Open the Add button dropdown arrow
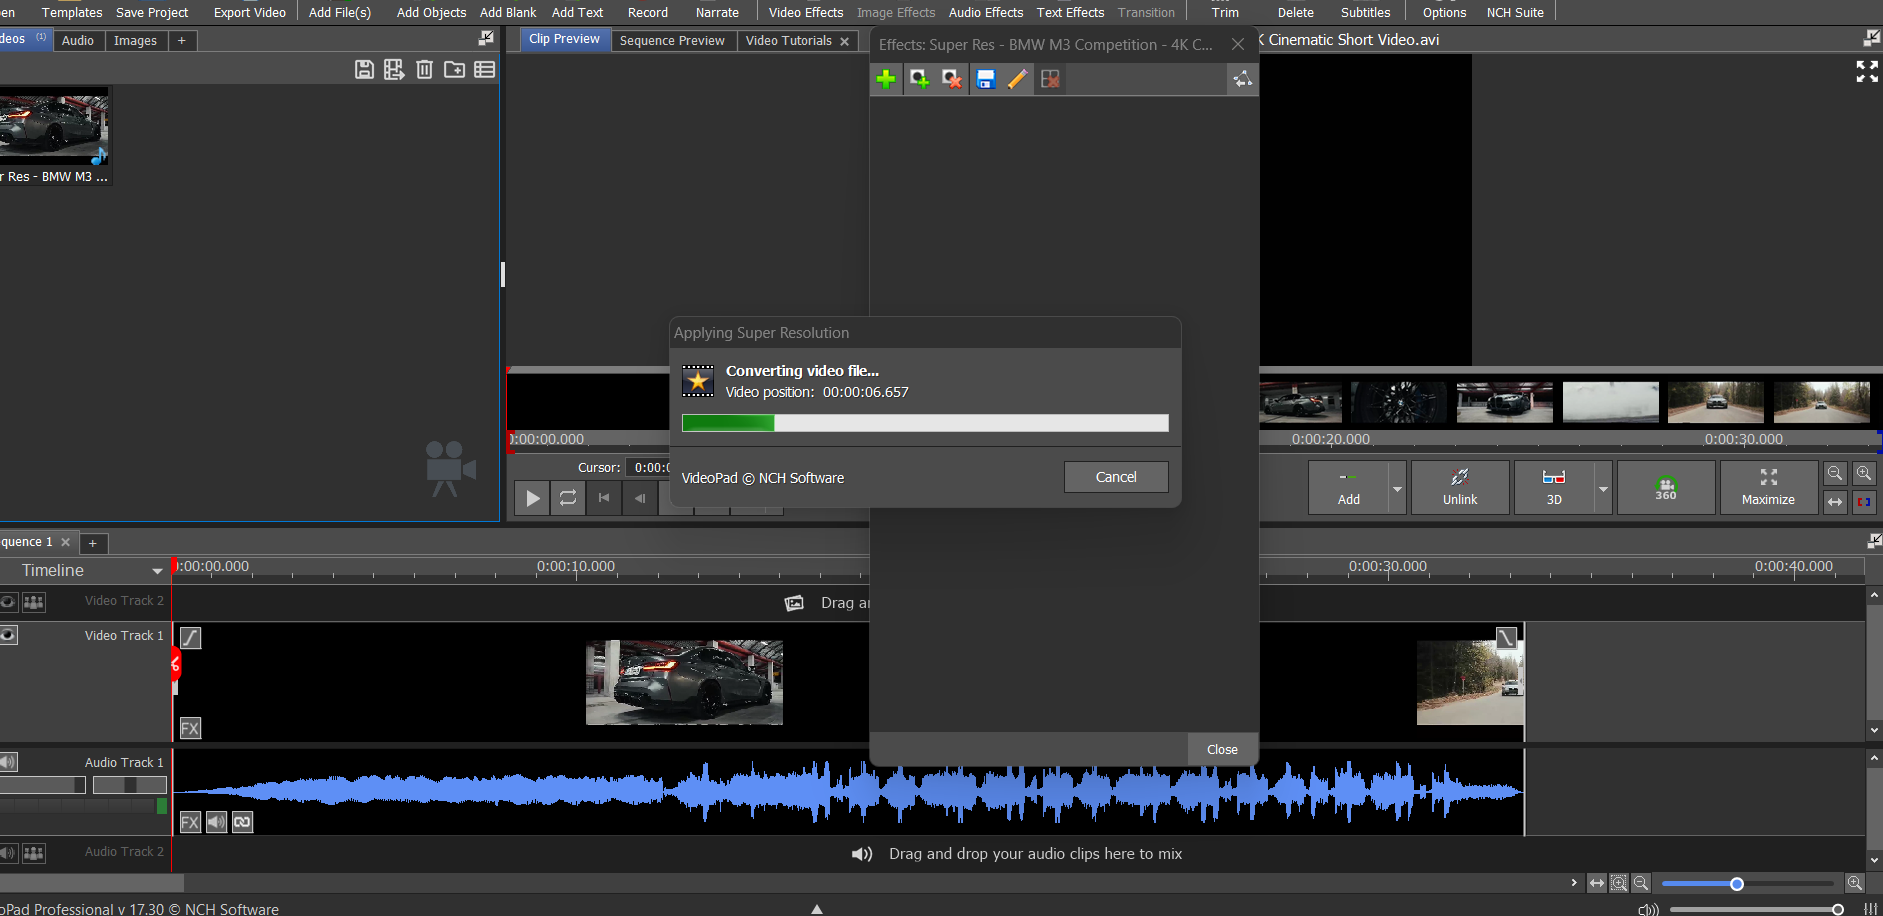1883x916 pixels. [1397, 489]
